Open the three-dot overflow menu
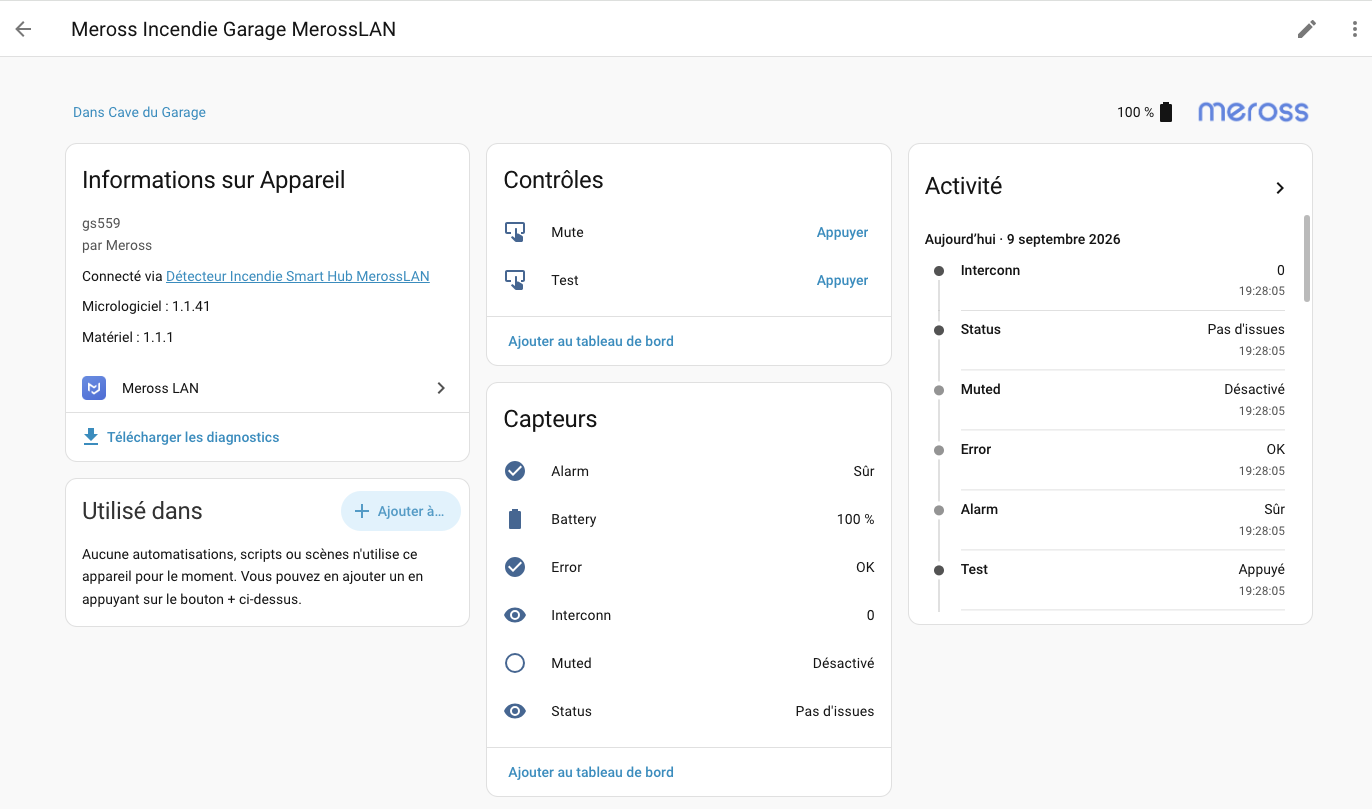This screenshot has height=809, width=1372. tap(1354, 29)
